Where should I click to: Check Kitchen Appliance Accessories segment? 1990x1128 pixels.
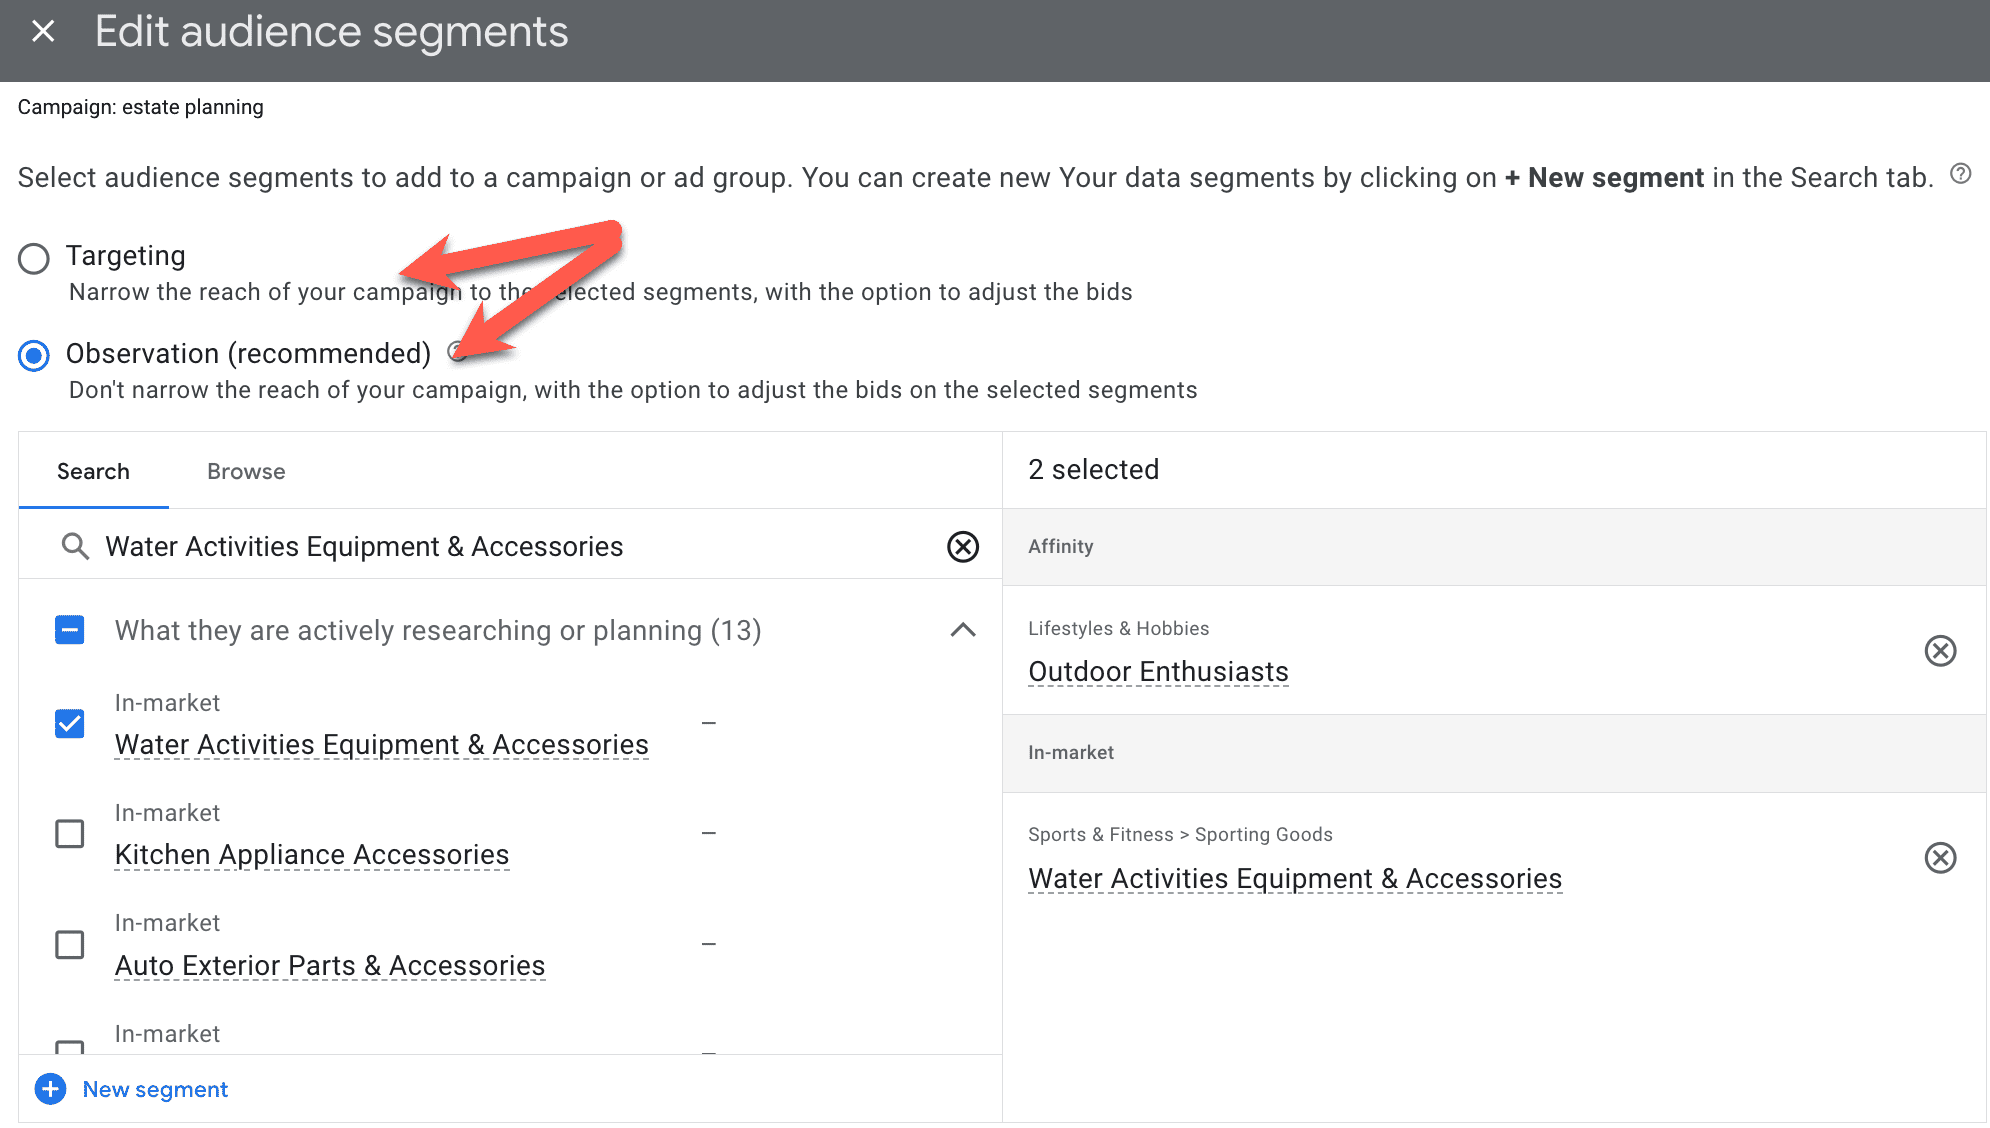pos(70,834)
